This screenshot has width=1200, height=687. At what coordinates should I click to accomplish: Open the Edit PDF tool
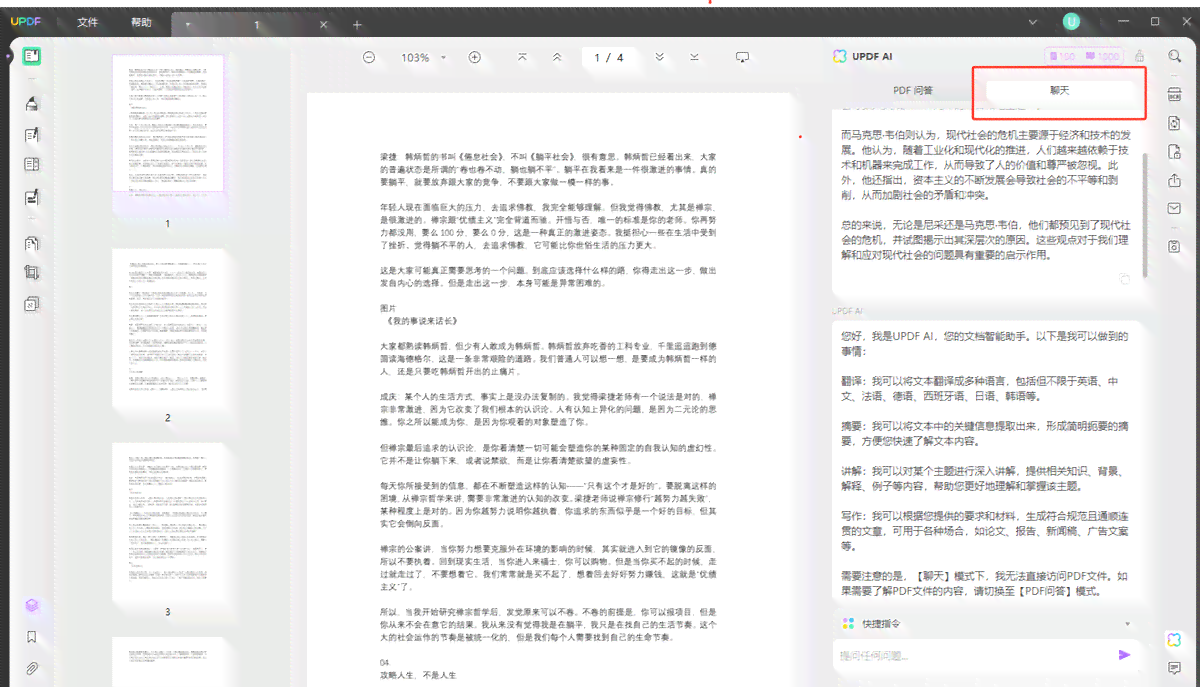[32, 134]
